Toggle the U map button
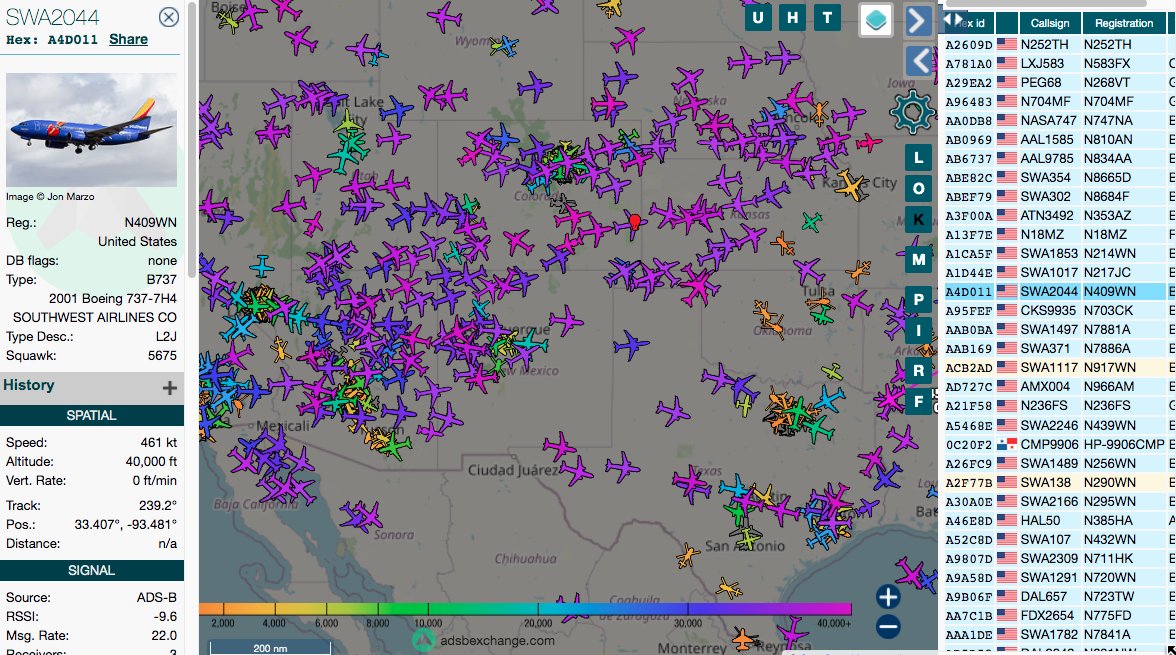The width and height of the screenshot is (1176, 655). pyautogui.click(x=758, y=17)
